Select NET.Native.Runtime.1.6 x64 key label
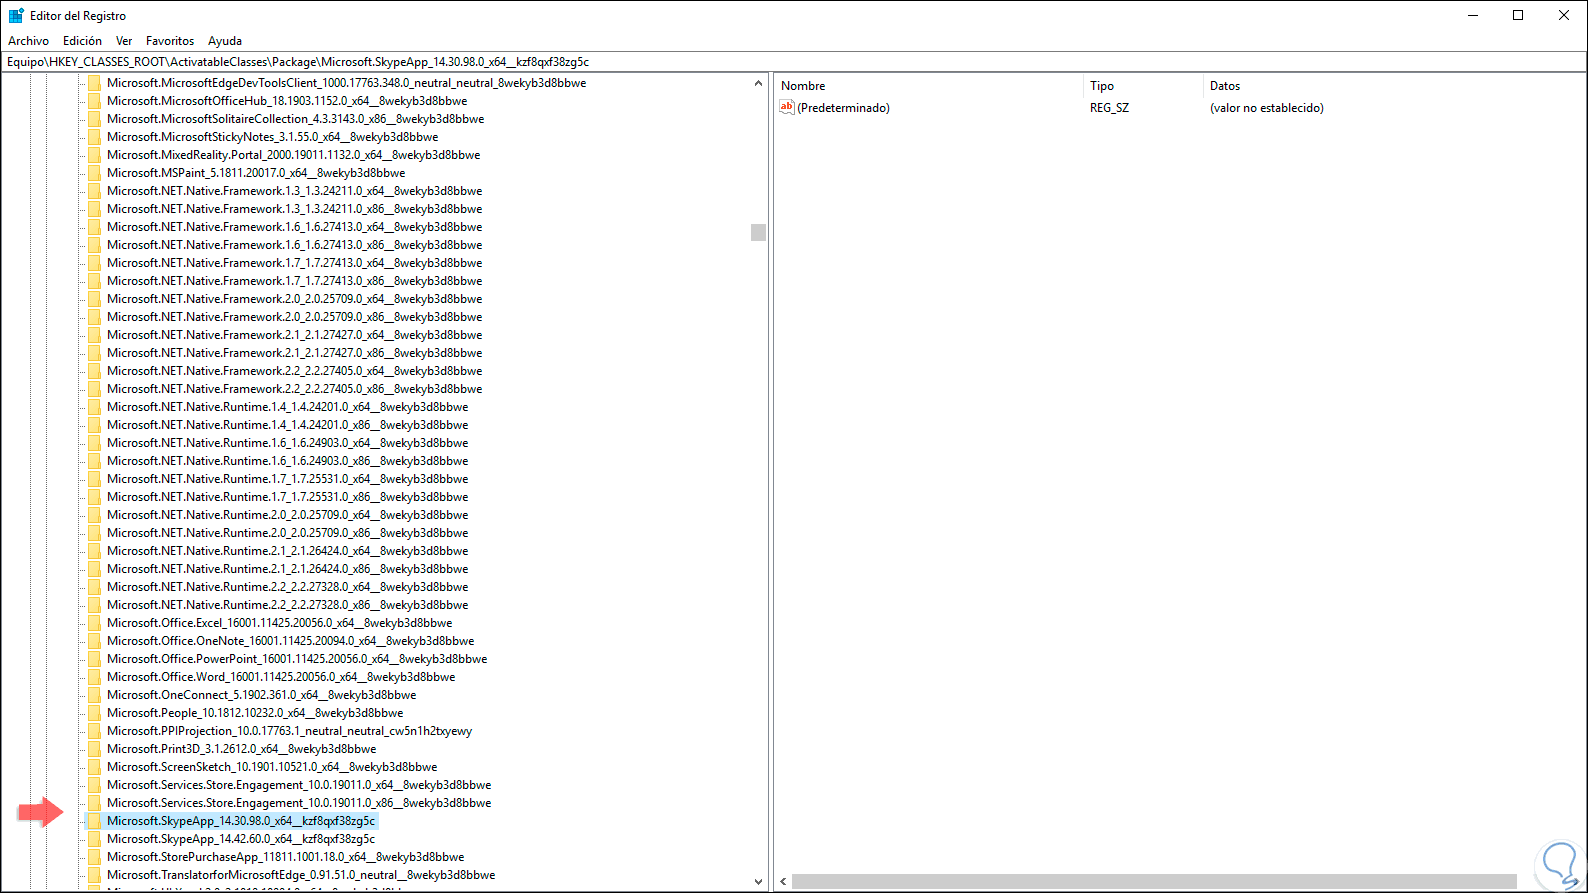 [287, 443]
